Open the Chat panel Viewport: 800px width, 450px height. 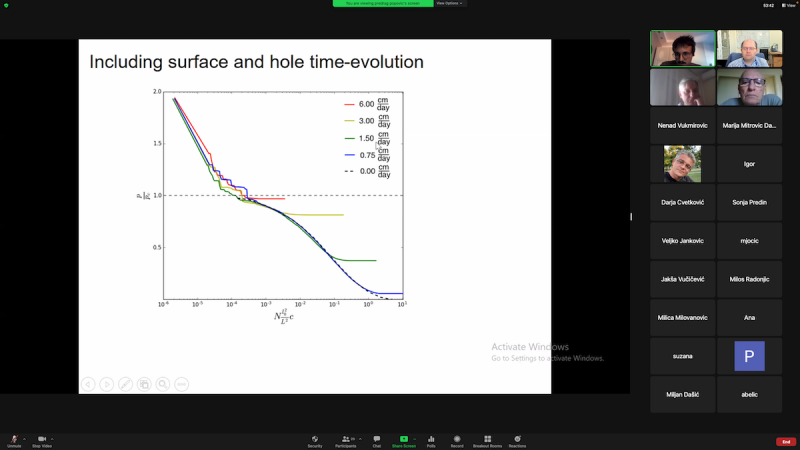click(377, 441)
